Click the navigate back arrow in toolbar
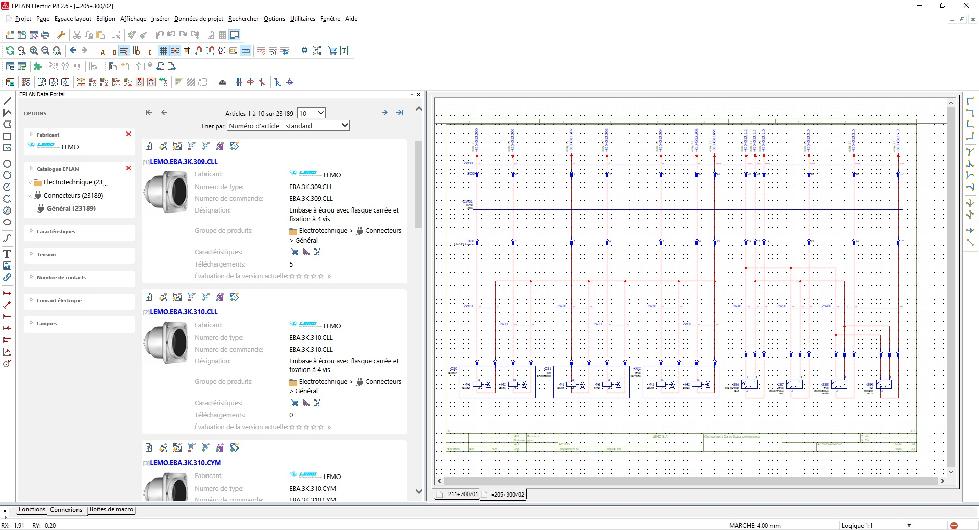The width and height of the screenshot is (979, 530). (x=72, y=50)
